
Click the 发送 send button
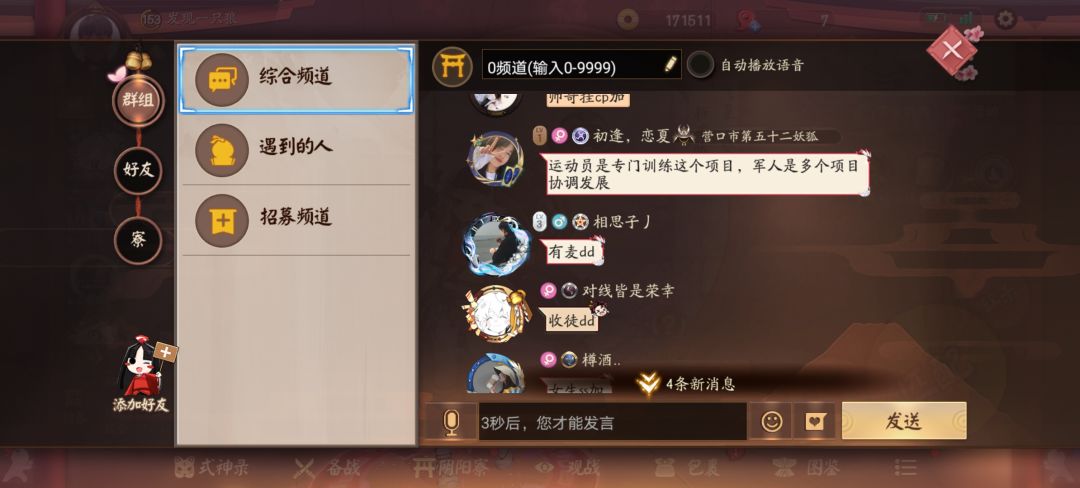904,421
